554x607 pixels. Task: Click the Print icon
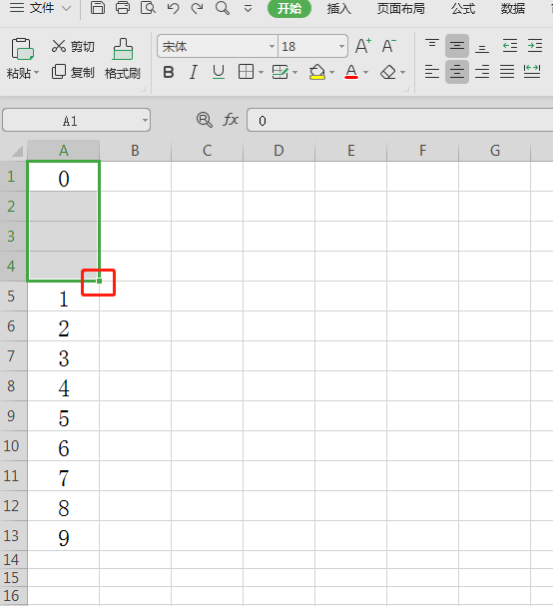click(123, 8)
